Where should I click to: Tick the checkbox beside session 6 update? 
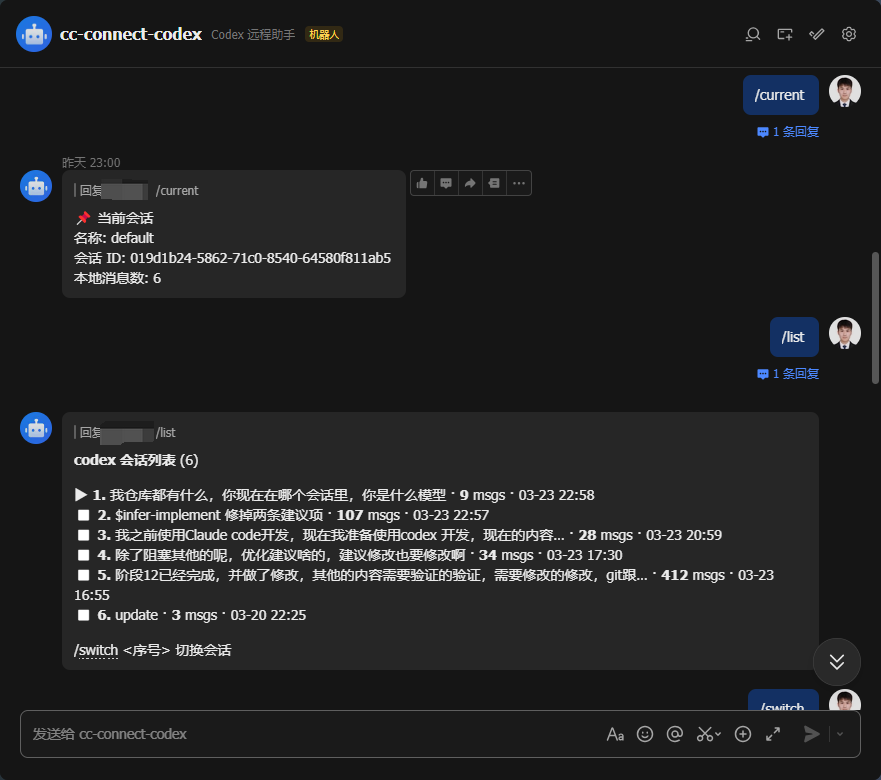[x=84, y=615]
